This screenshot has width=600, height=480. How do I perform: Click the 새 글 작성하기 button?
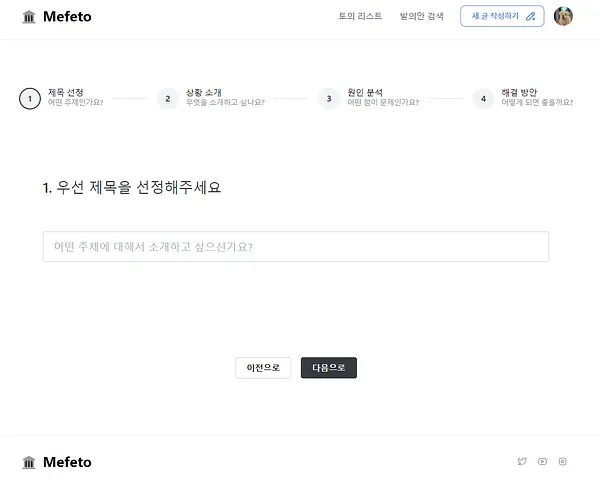tap(502, 16)
